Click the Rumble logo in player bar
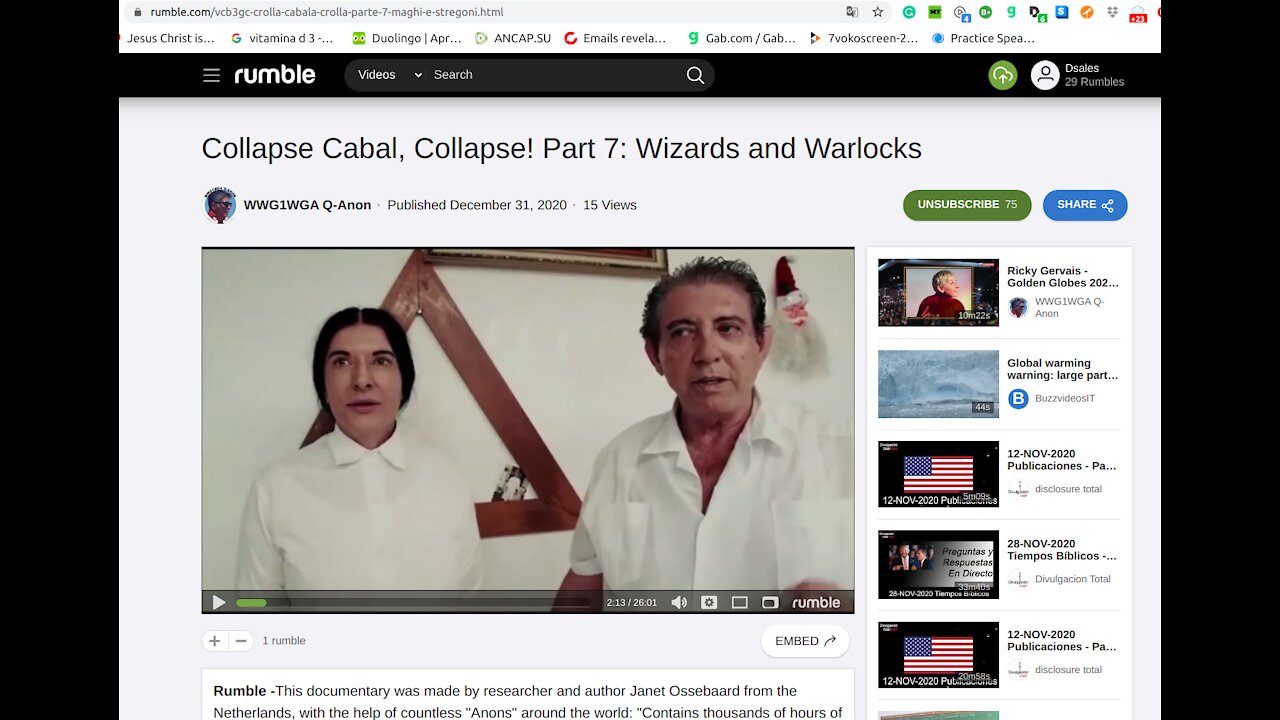1280x720 pixels. pyautogui.click(x=816, y=602)
